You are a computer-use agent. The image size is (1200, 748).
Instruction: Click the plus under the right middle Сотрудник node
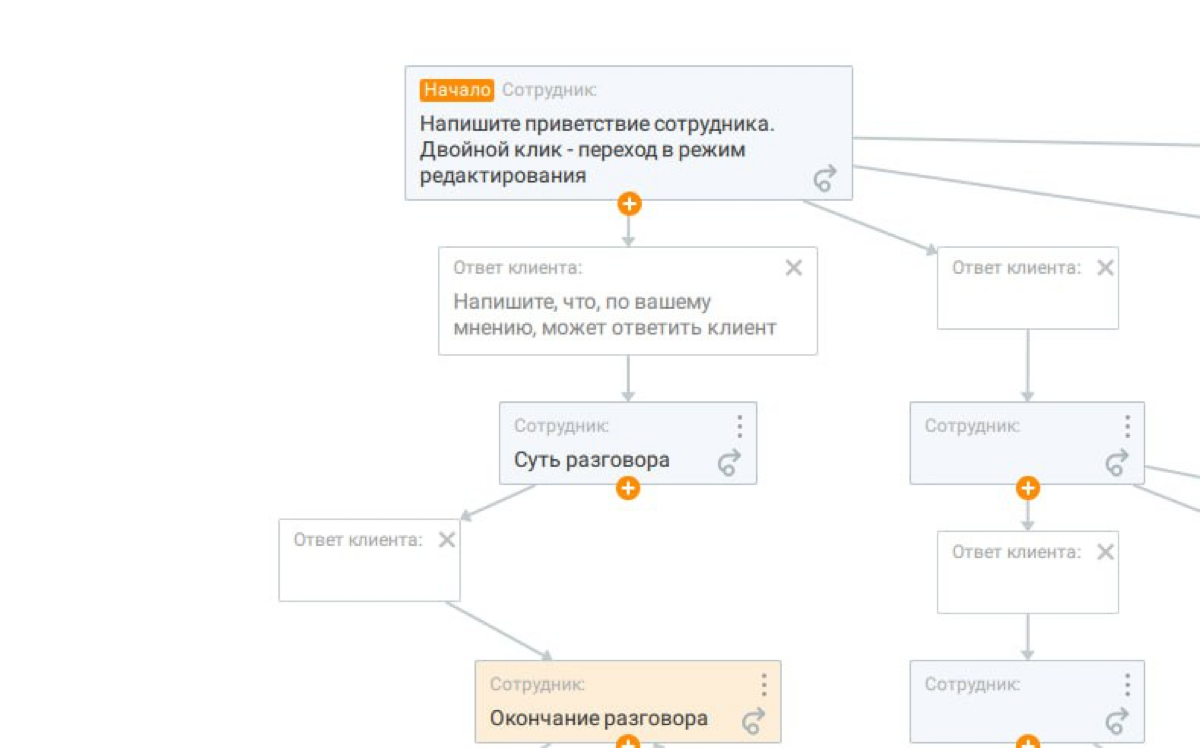tap(1028, 488)
